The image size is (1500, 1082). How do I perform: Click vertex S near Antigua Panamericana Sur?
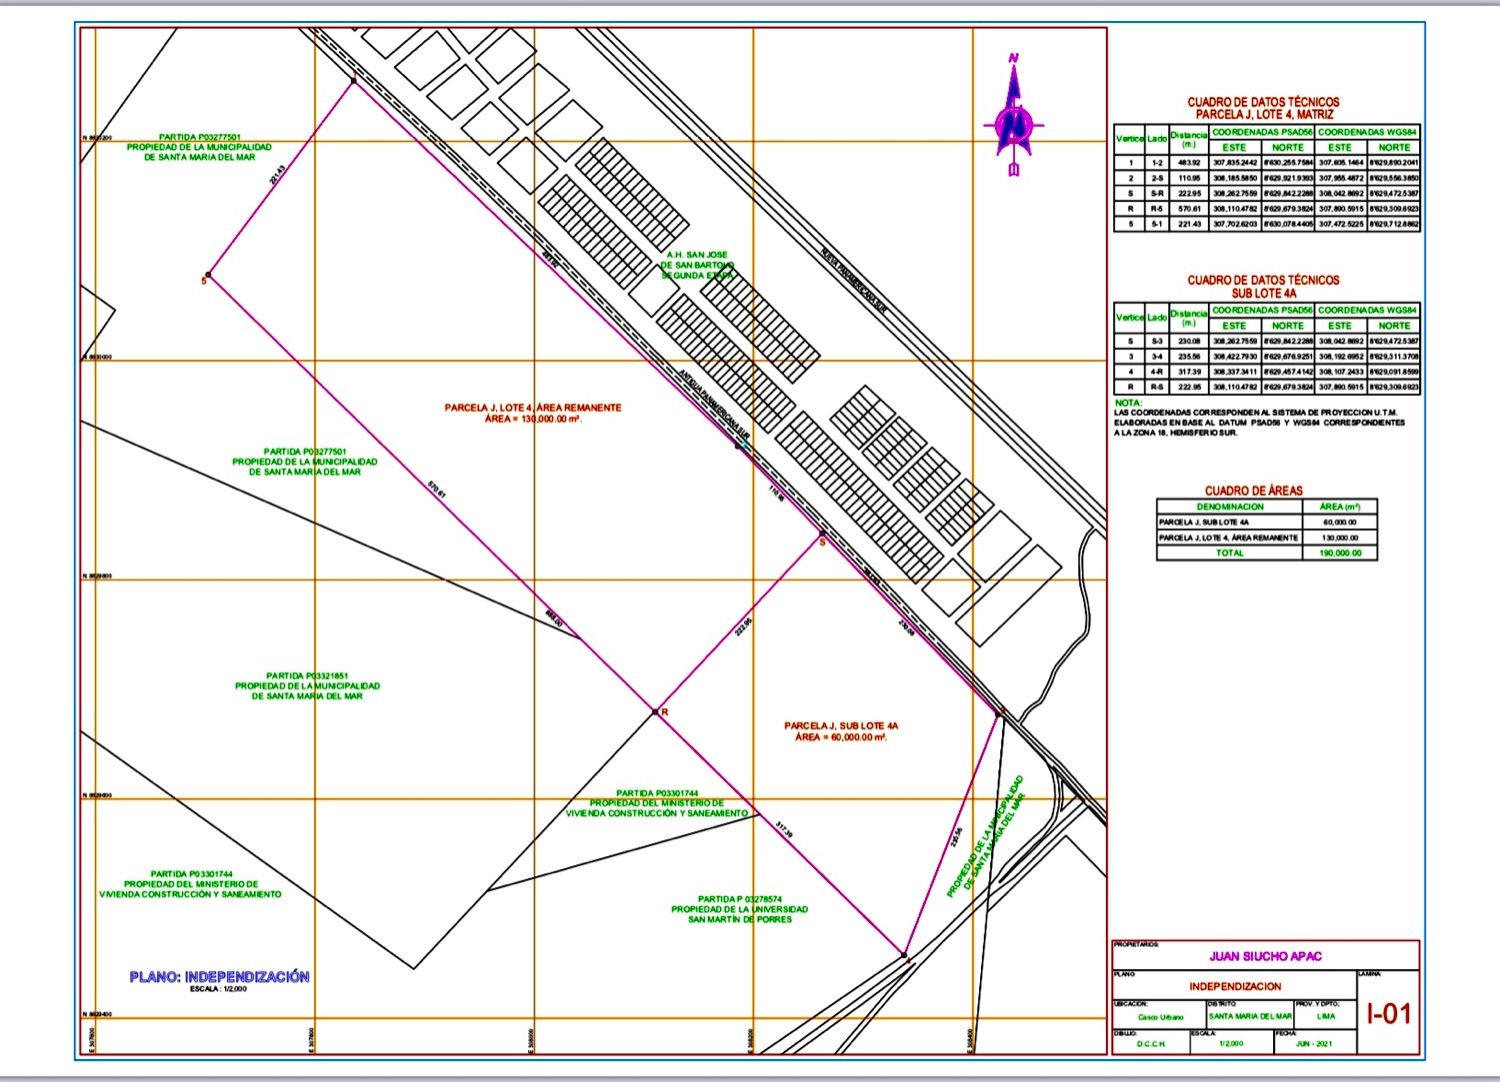[x=822, y=535]
